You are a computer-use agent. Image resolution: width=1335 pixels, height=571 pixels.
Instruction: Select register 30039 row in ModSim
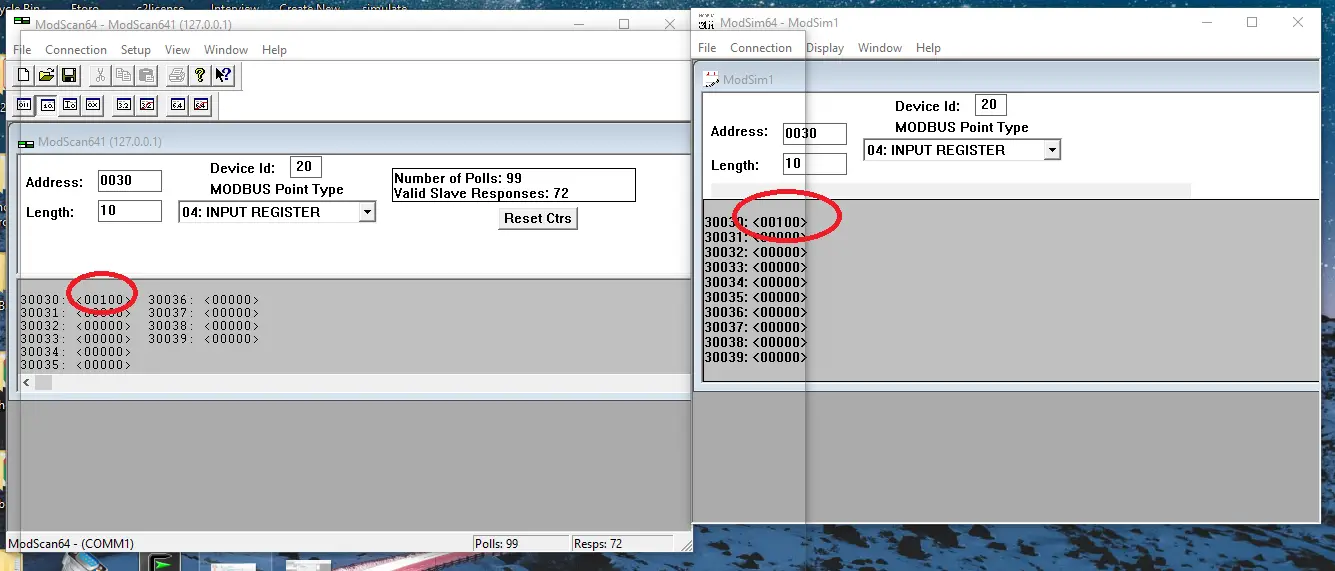pyautogui.click(x=756, y=357)
